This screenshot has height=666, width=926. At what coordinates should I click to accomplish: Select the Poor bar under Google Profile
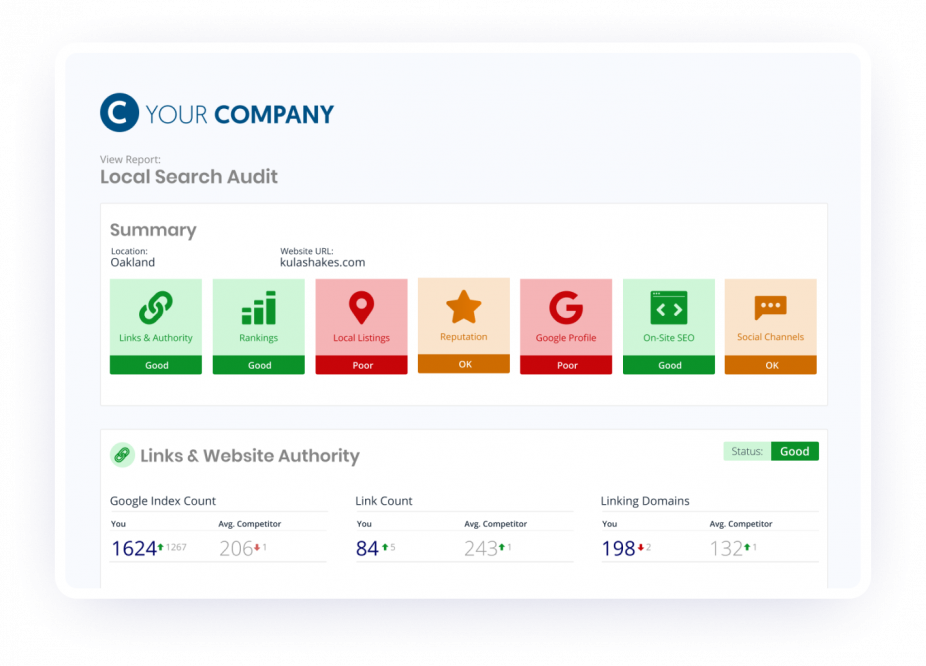[566, 365]
